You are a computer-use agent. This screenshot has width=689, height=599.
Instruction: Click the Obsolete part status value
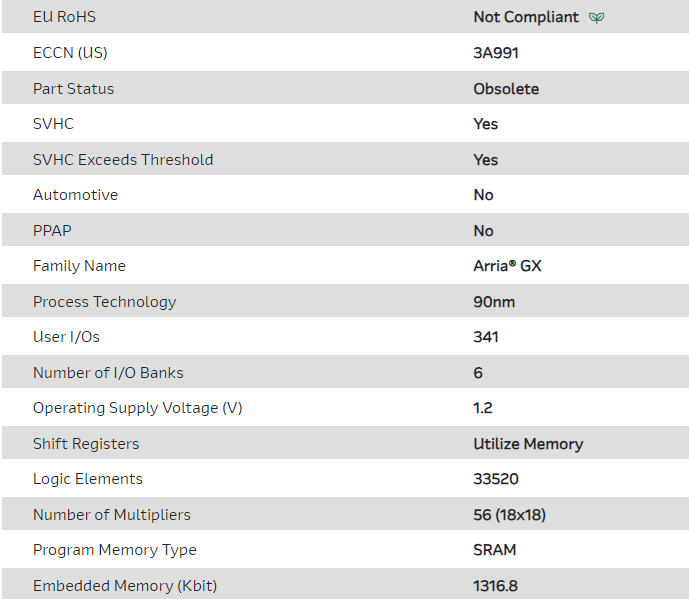point(506,89)
